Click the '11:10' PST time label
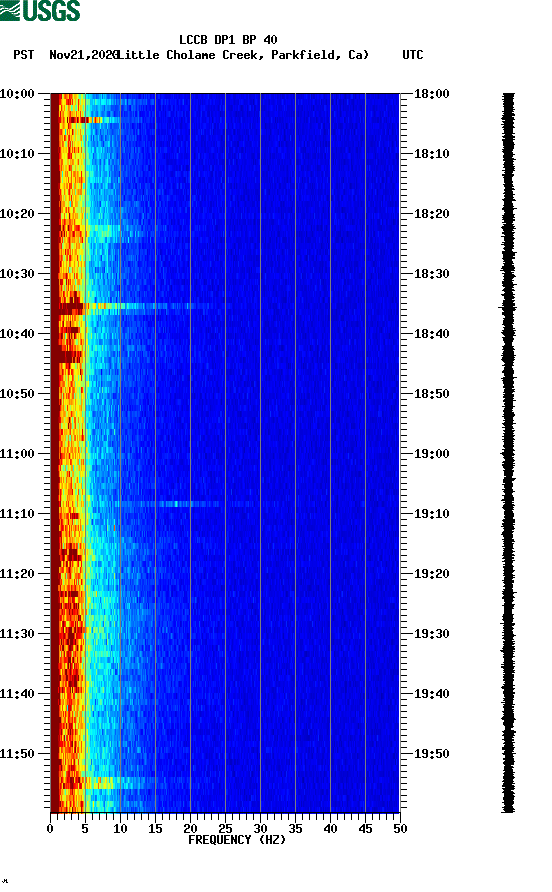The height and width of the screenshot is (892, 552). 17,514
